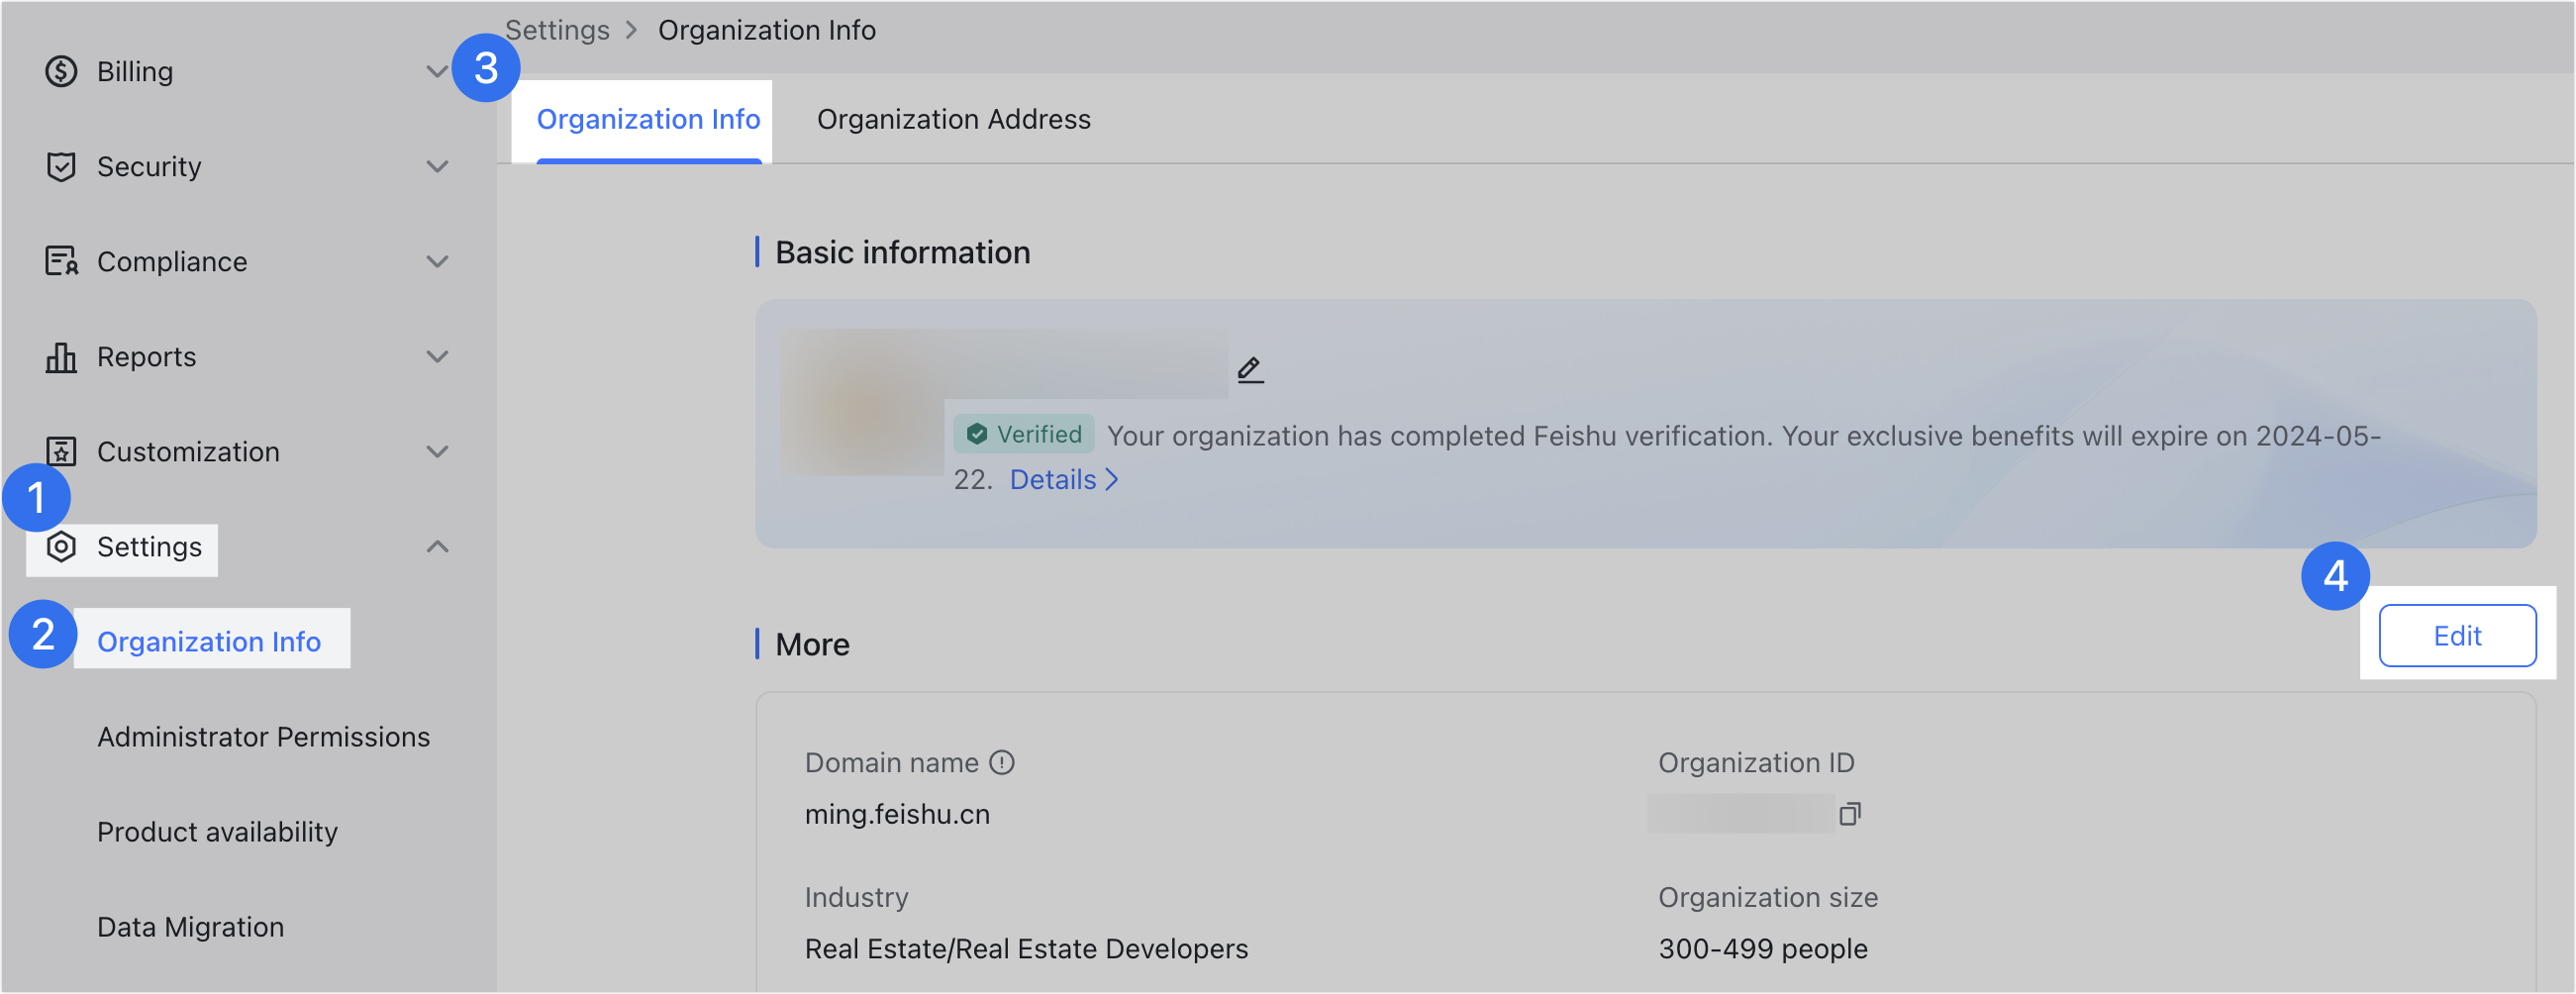Select the Customization icon in sidebar
2576x994 pixels.
click(61, 451)
